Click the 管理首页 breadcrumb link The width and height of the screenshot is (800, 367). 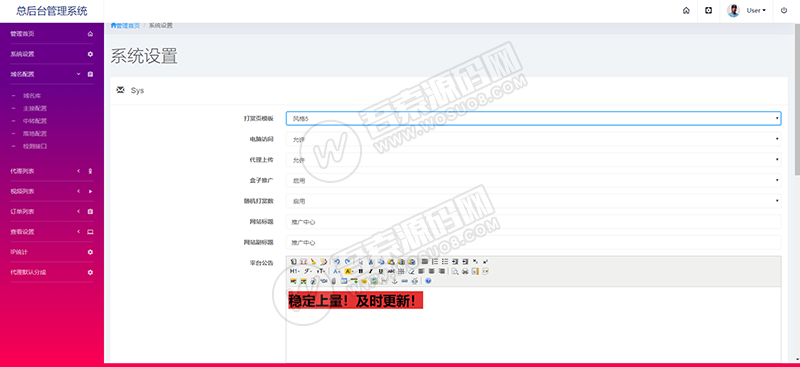126,26
